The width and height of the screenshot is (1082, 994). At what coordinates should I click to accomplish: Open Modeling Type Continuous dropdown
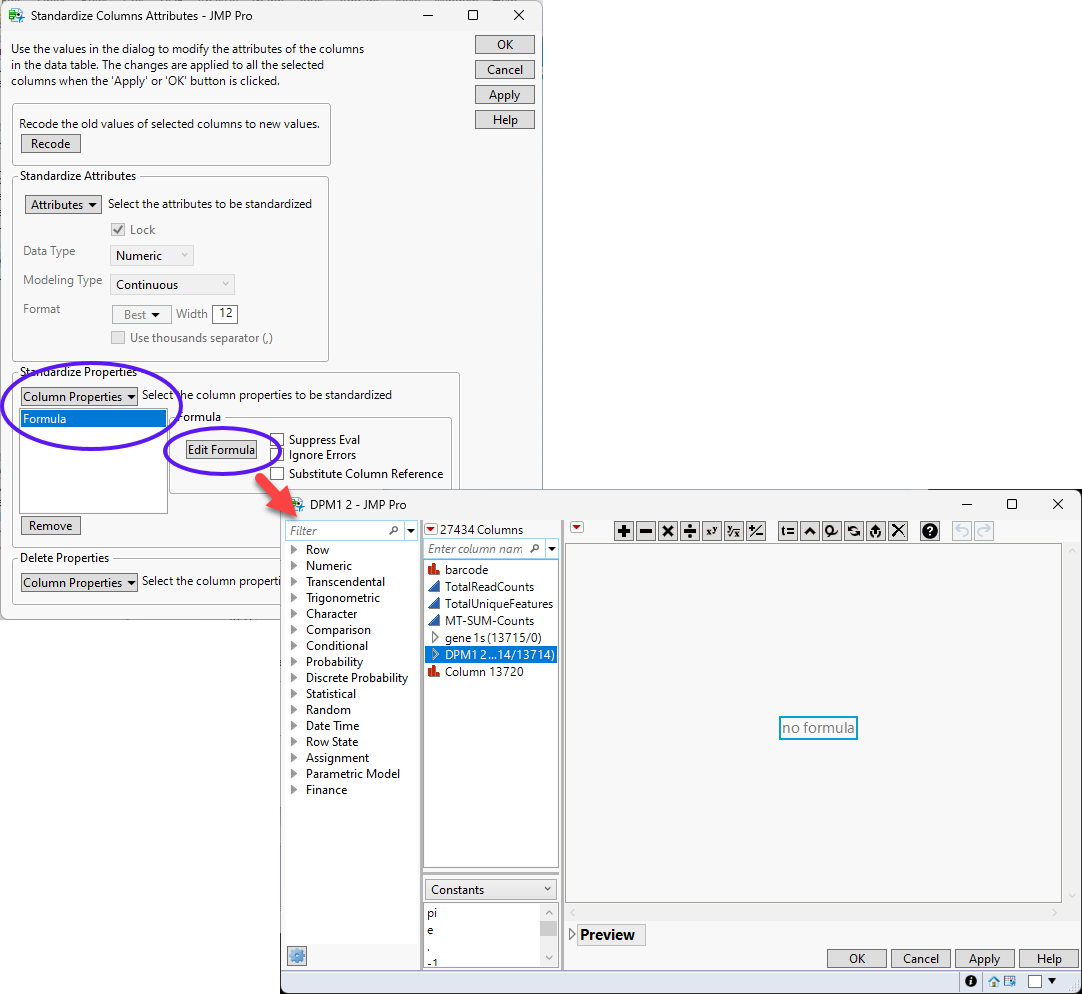(173, 284)
